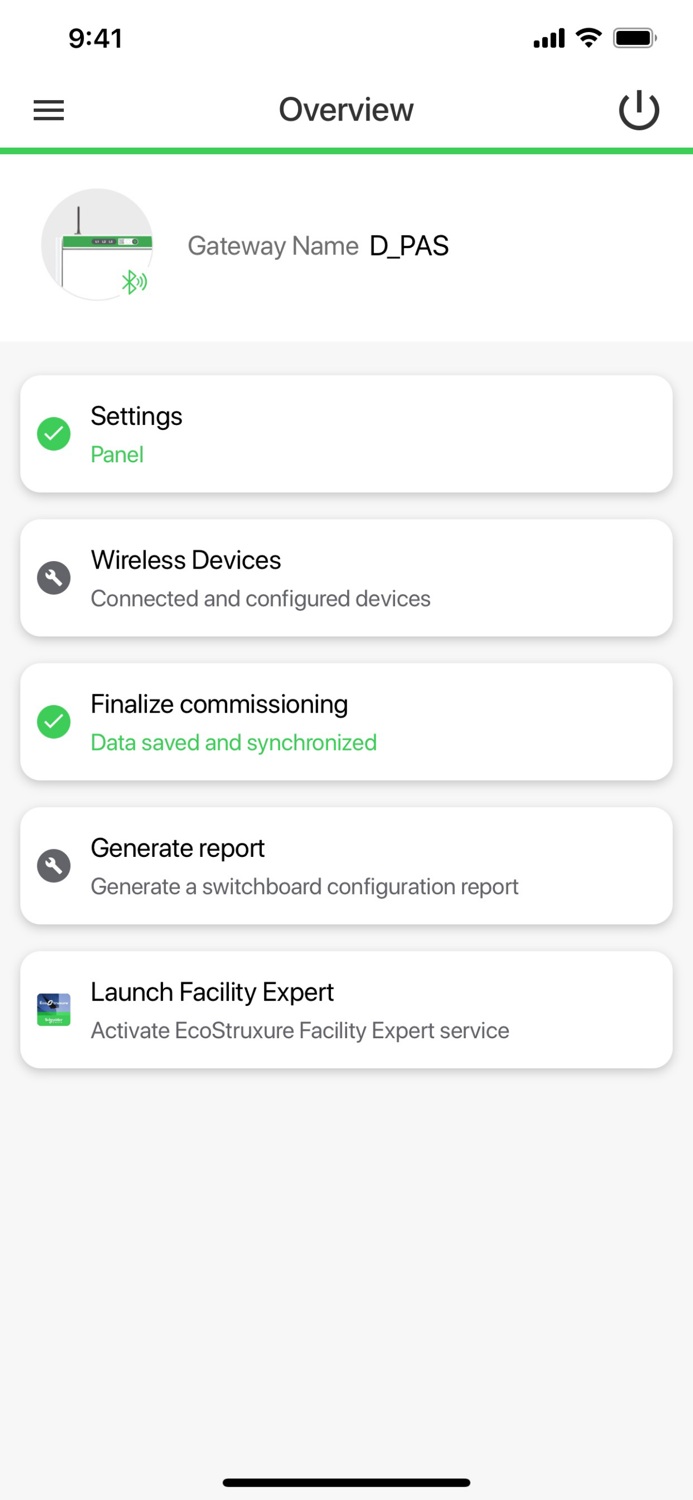Image resolution: width=693 pixels, height=1500 pixels.
Task: Tap the home indicator bar
Action: [346, 1482]
